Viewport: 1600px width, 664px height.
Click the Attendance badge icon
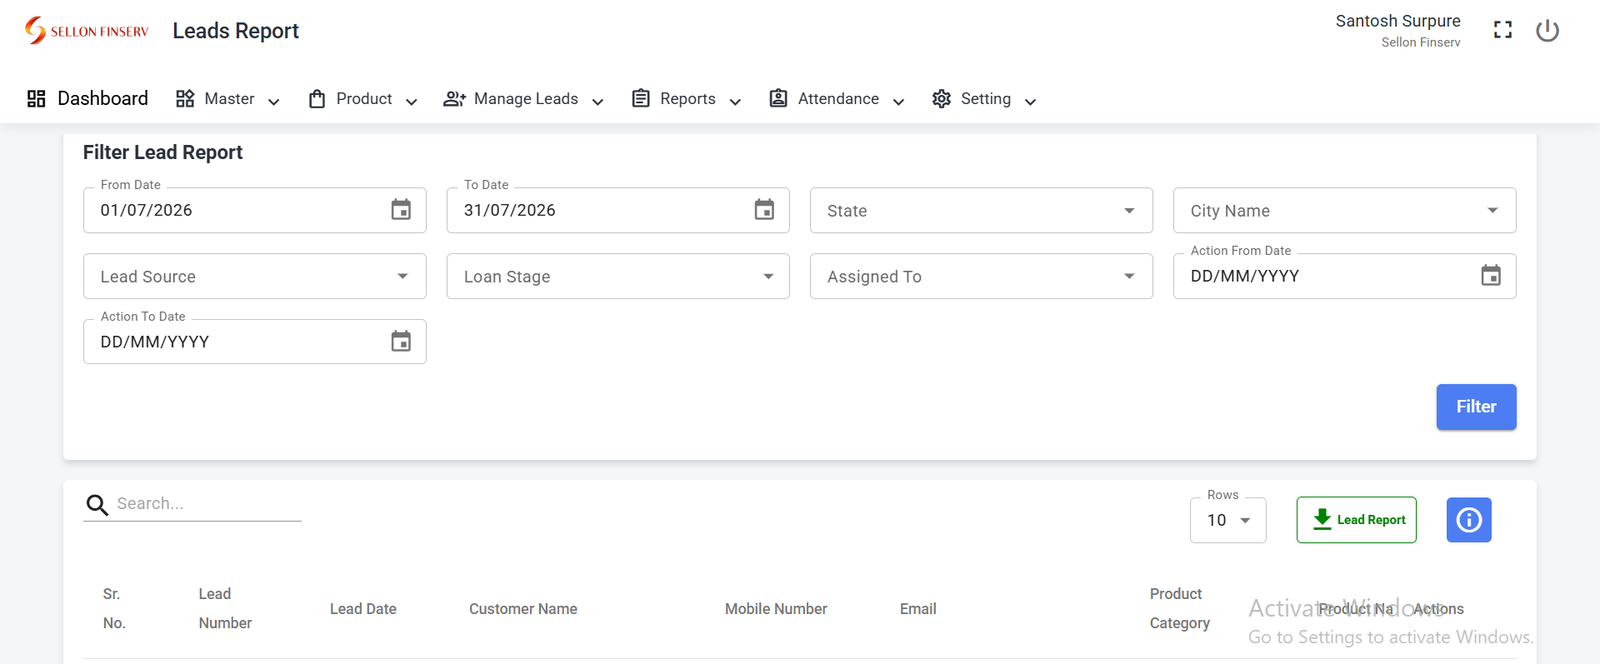778,98
